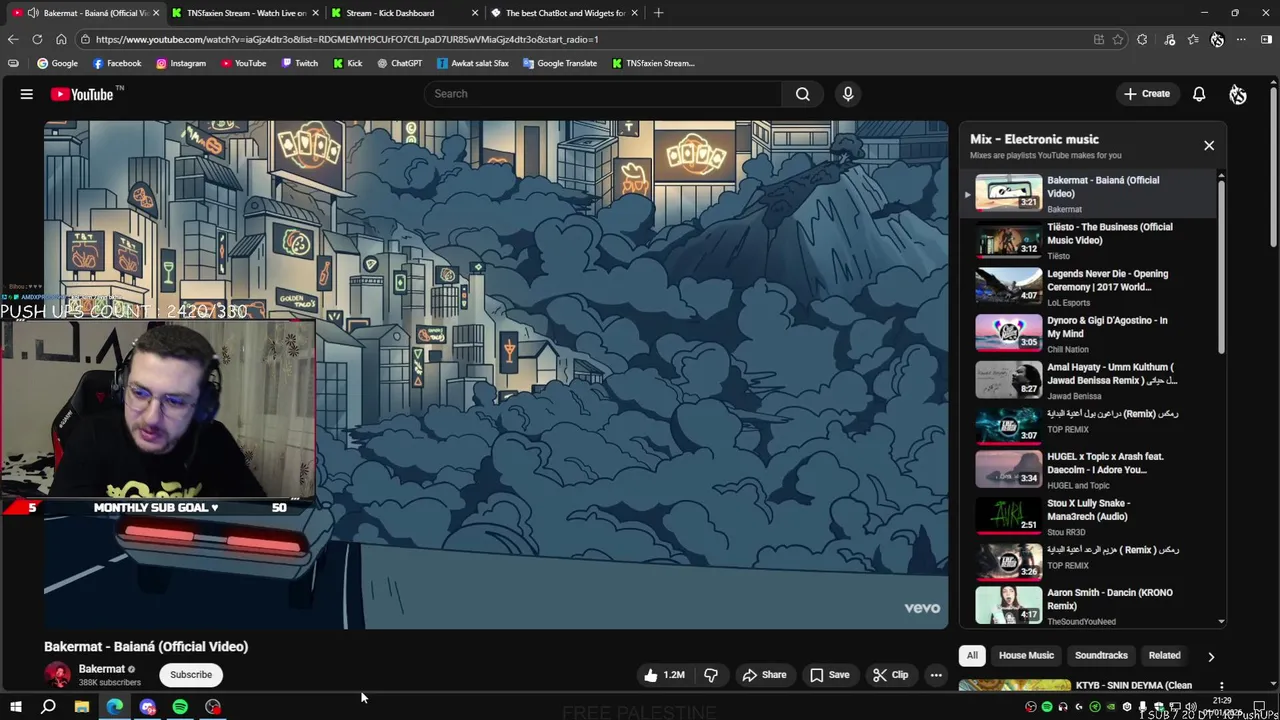This screenshot has height=720, width=1280.
Task: Share the Baianá video
Action: coord(764,675)
